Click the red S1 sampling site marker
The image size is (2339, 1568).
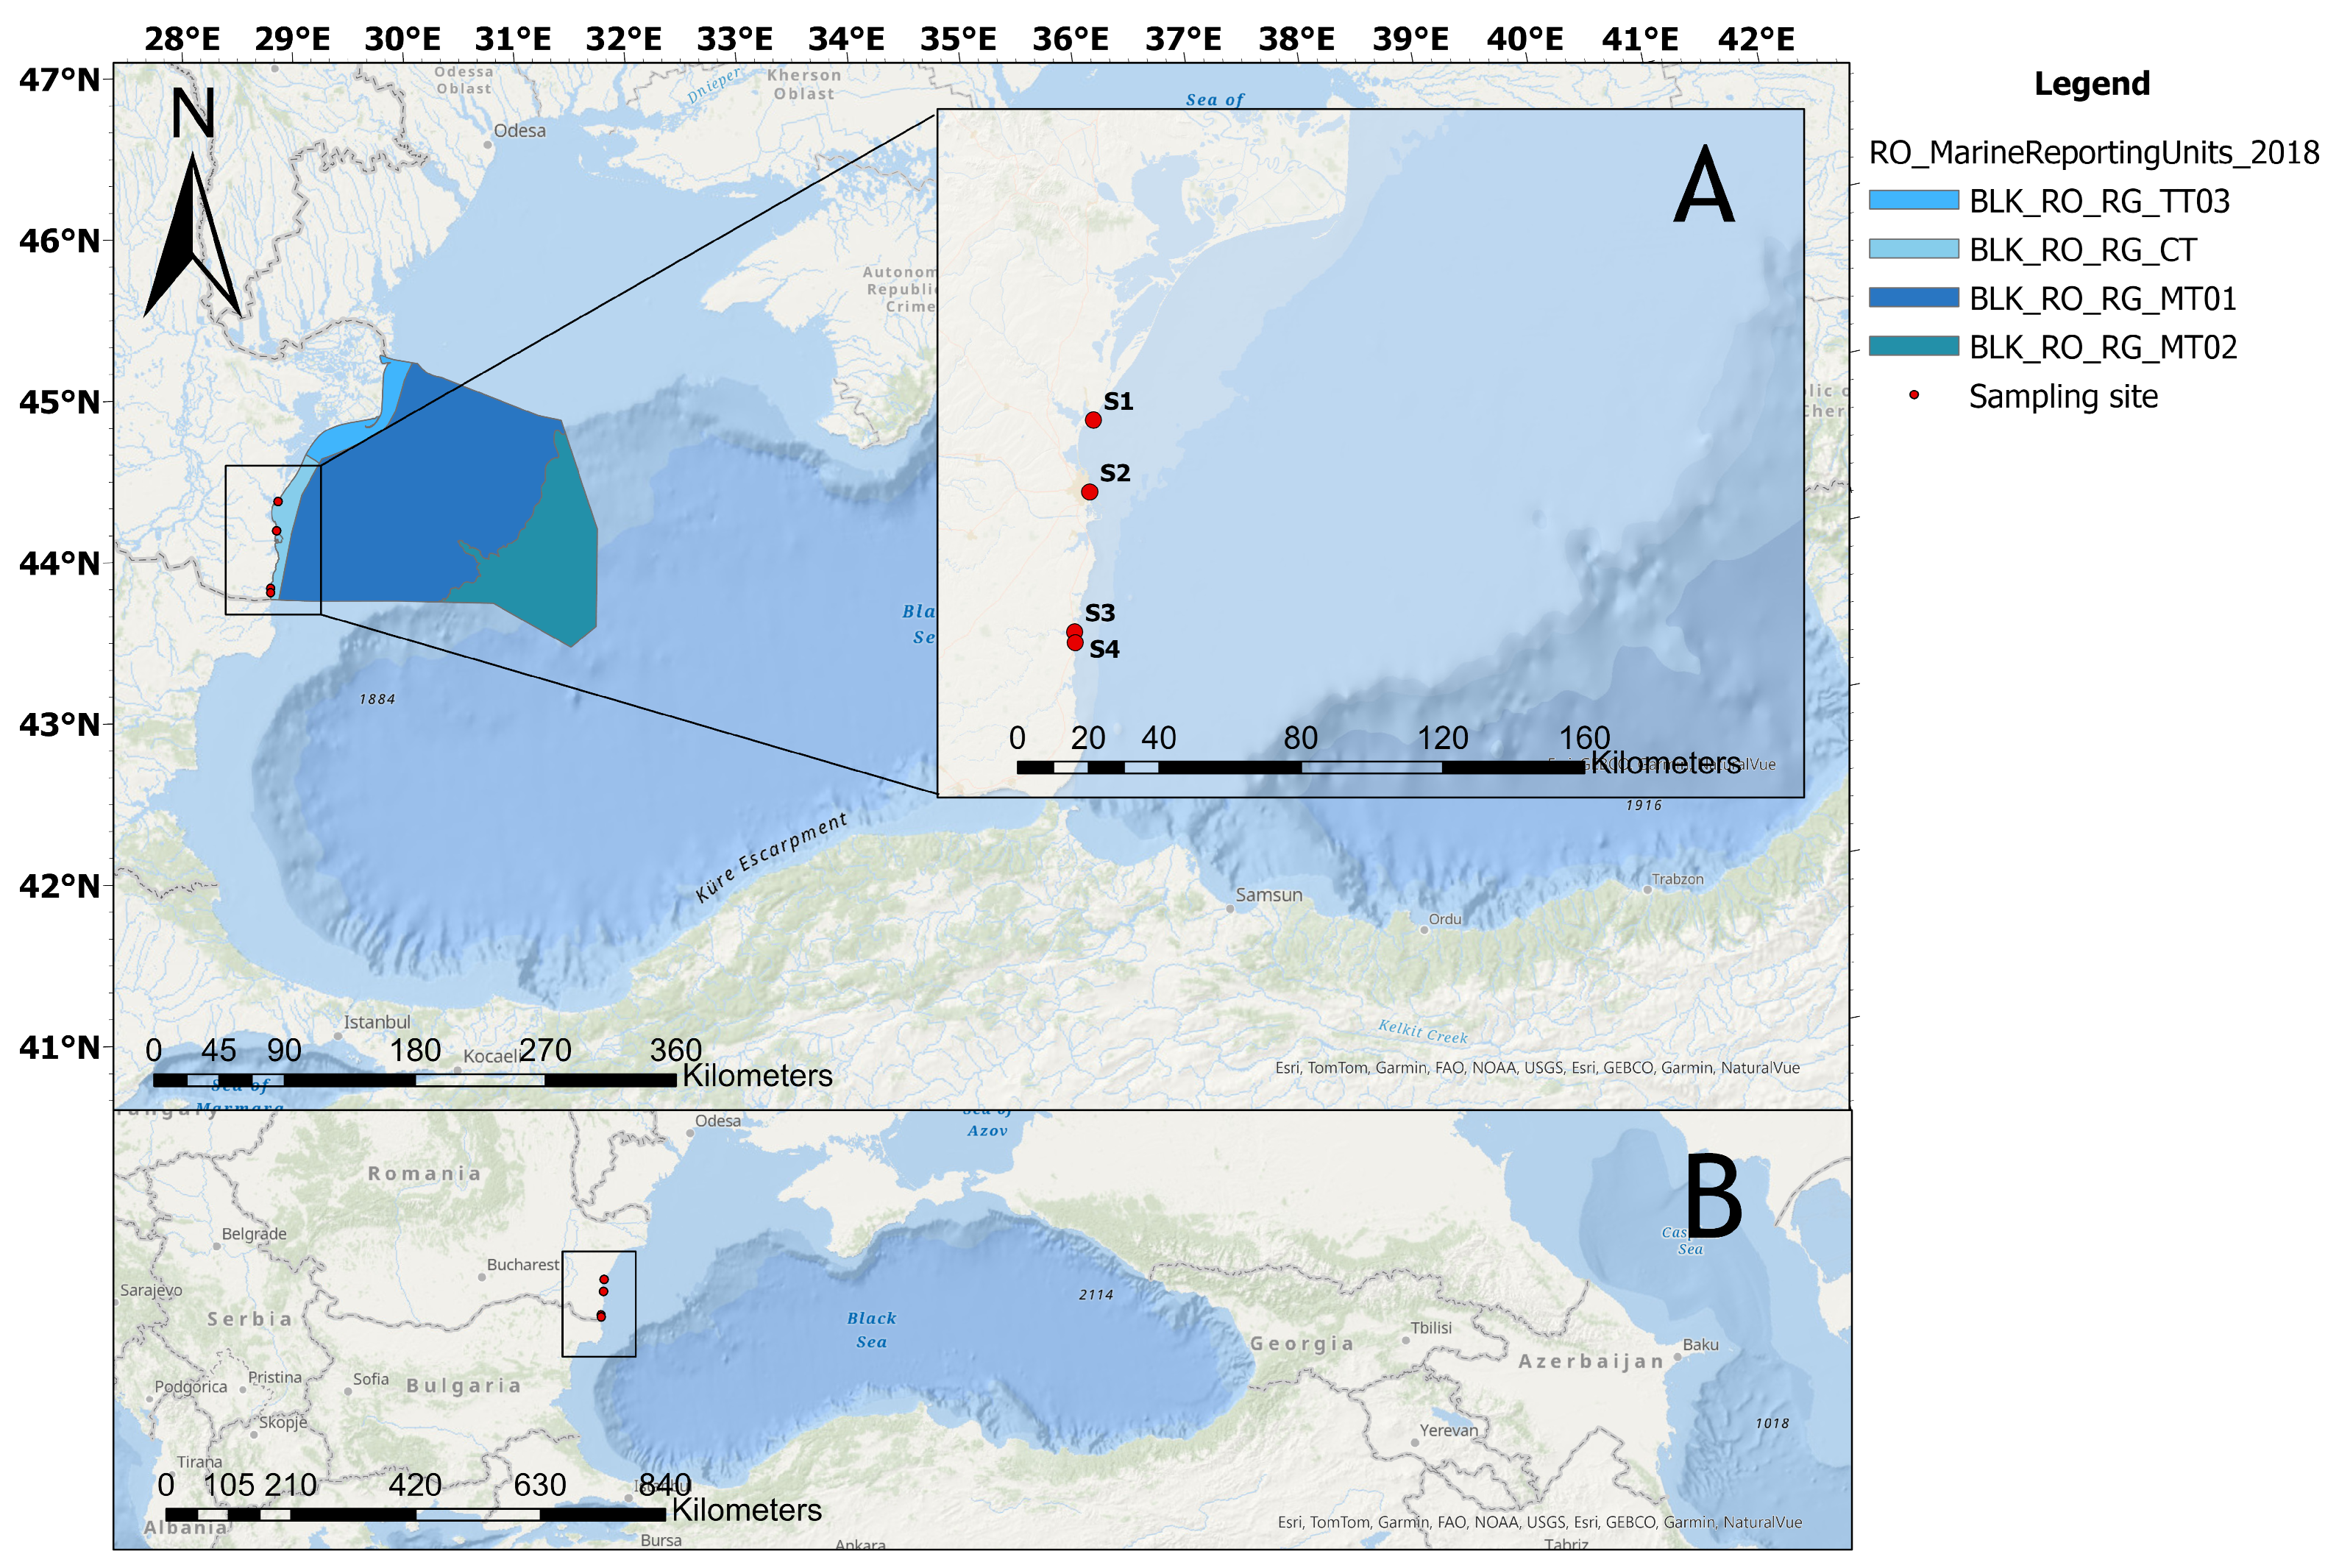(x=1093, y=420)
